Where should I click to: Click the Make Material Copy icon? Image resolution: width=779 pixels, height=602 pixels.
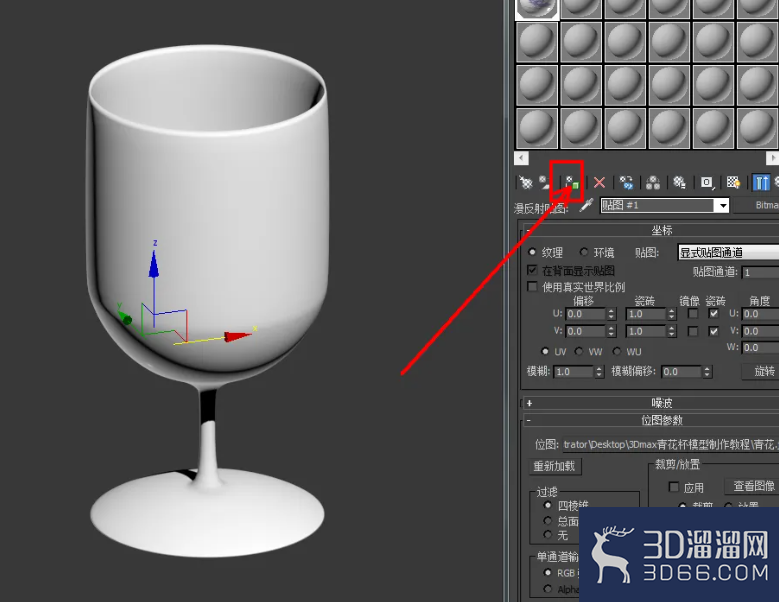[626, 183]
